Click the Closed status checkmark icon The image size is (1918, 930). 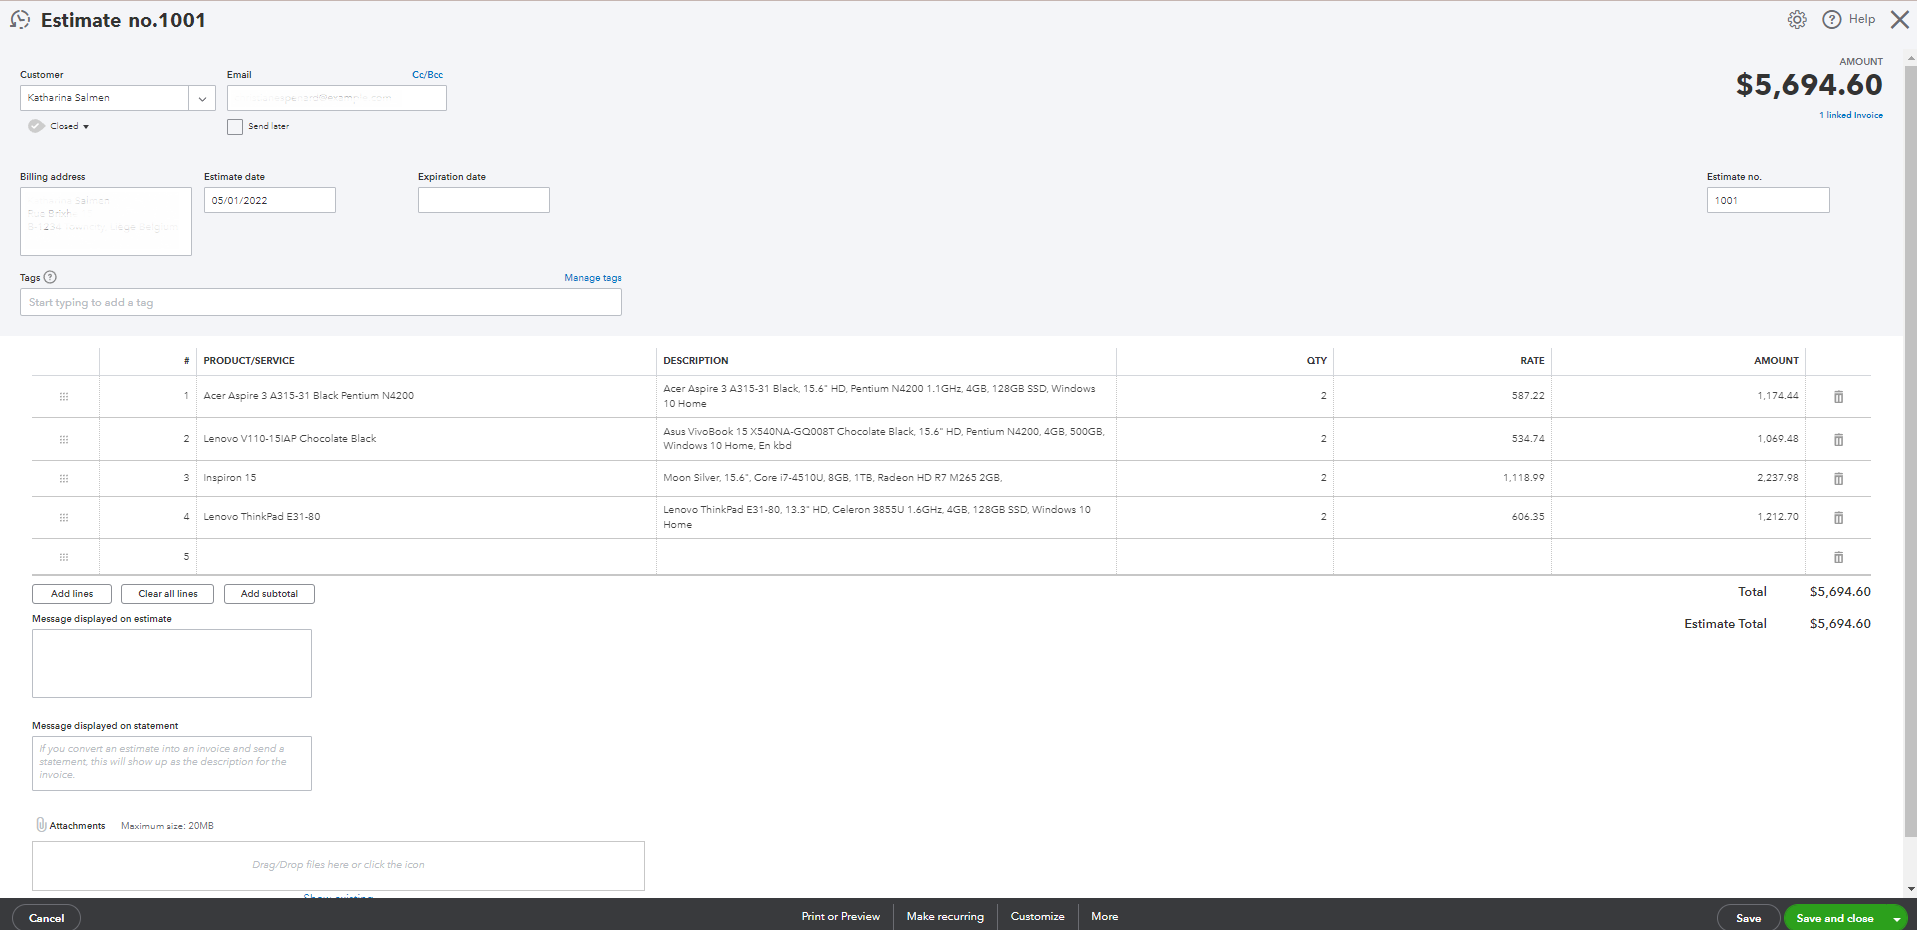(x=36, y=126)
